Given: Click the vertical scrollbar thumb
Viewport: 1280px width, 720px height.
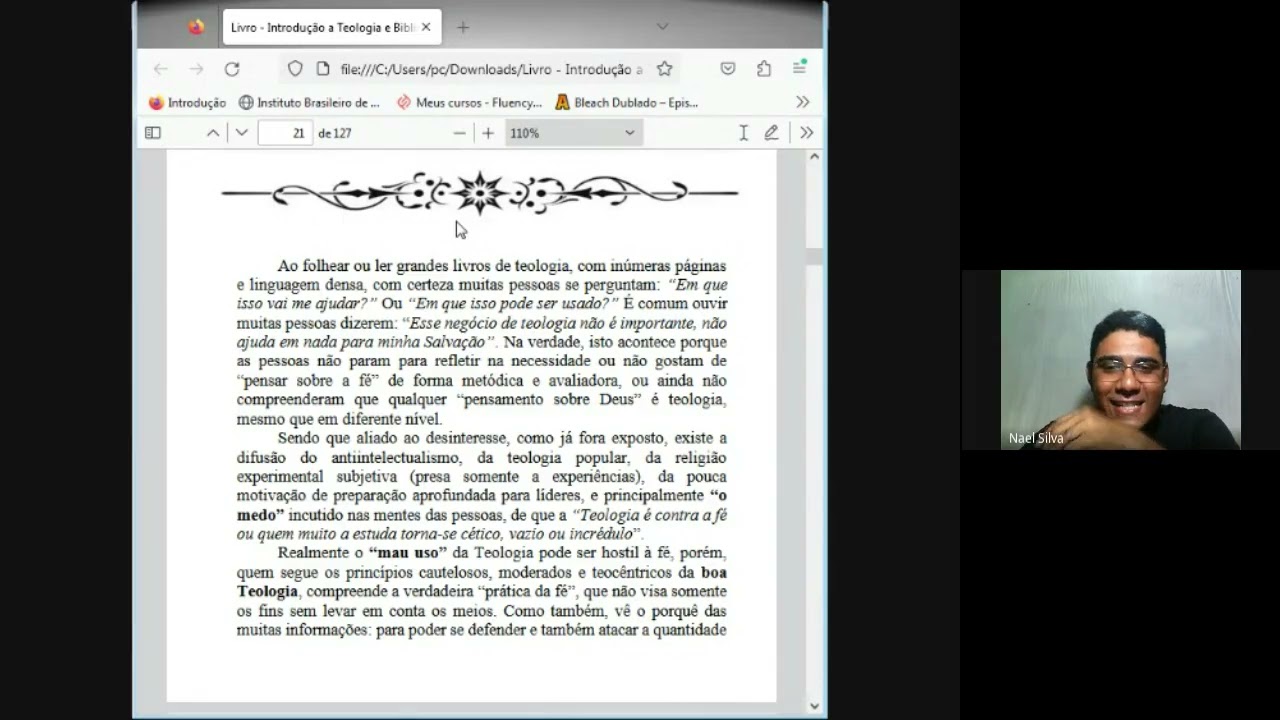Looking at the screenshot, I should (x=814, y=257).
